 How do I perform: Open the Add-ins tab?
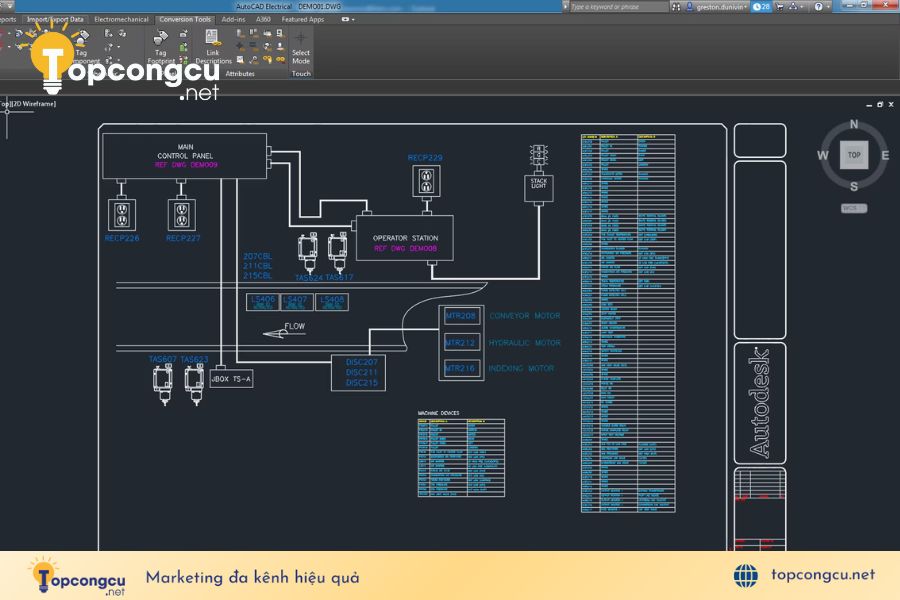coord(233,20)
